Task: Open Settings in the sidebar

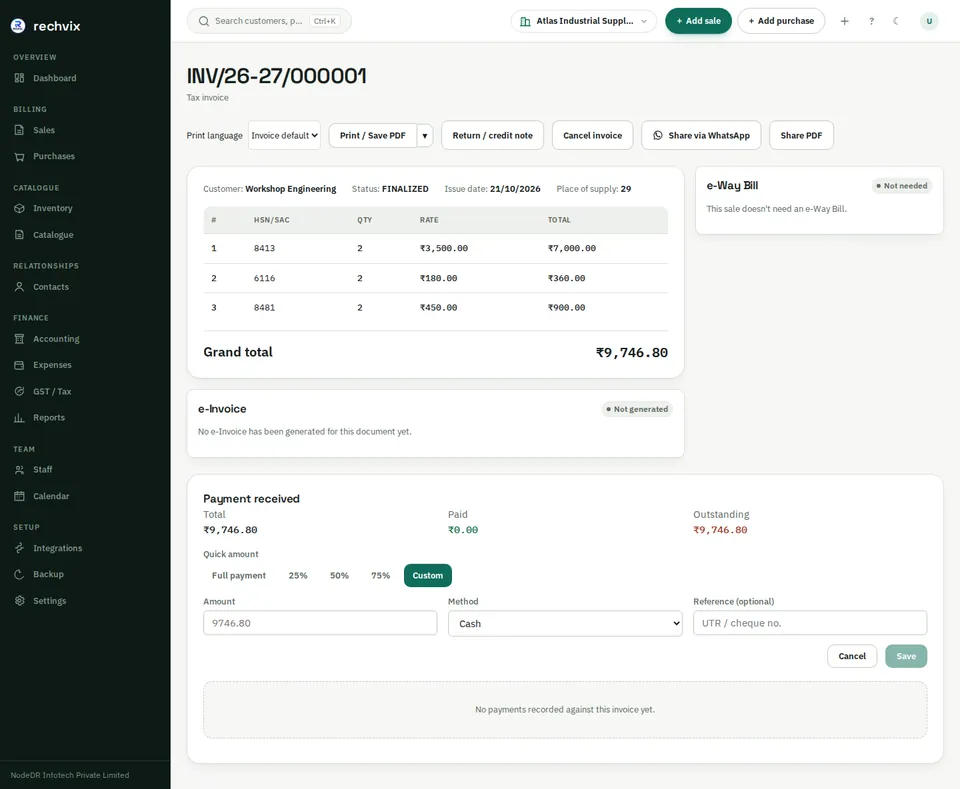Action: tap(49, 600)
